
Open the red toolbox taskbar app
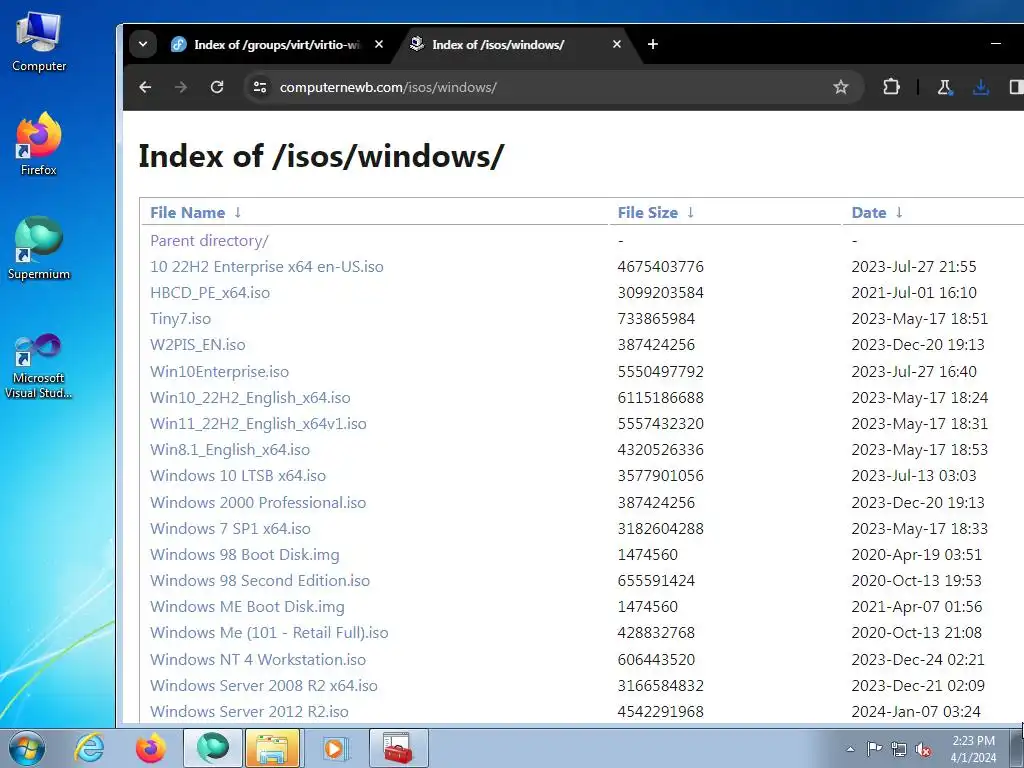398,748
